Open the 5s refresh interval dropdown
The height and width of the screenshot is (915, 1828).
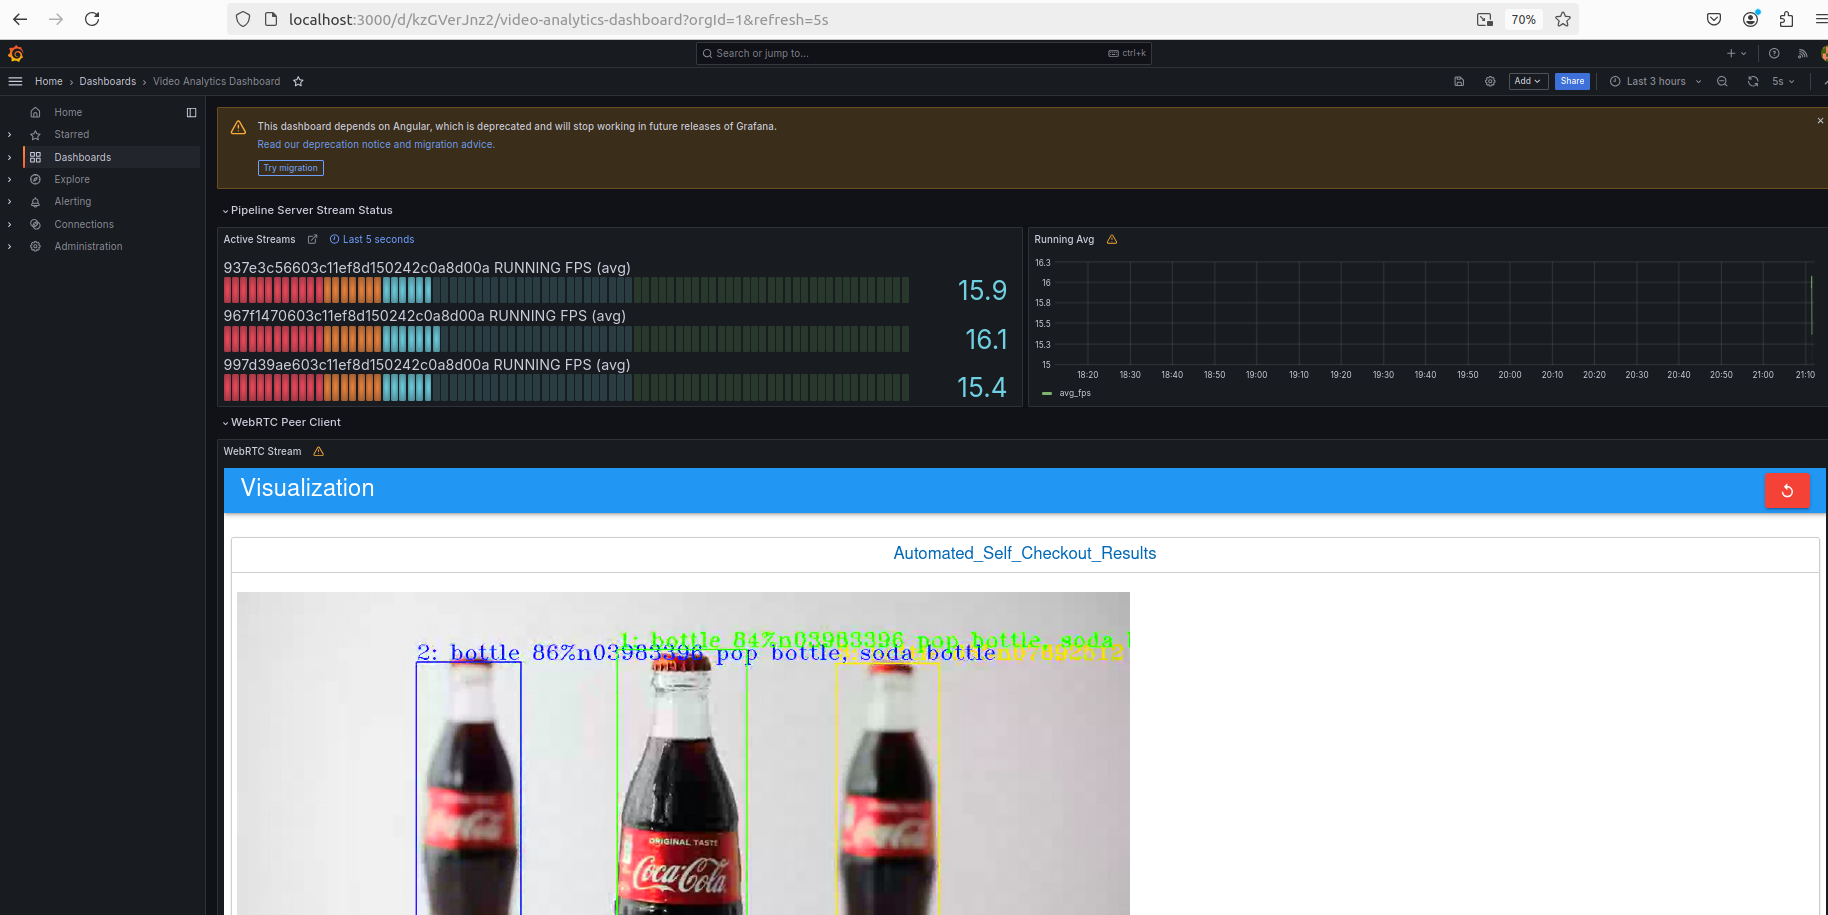click(1783, 82)
